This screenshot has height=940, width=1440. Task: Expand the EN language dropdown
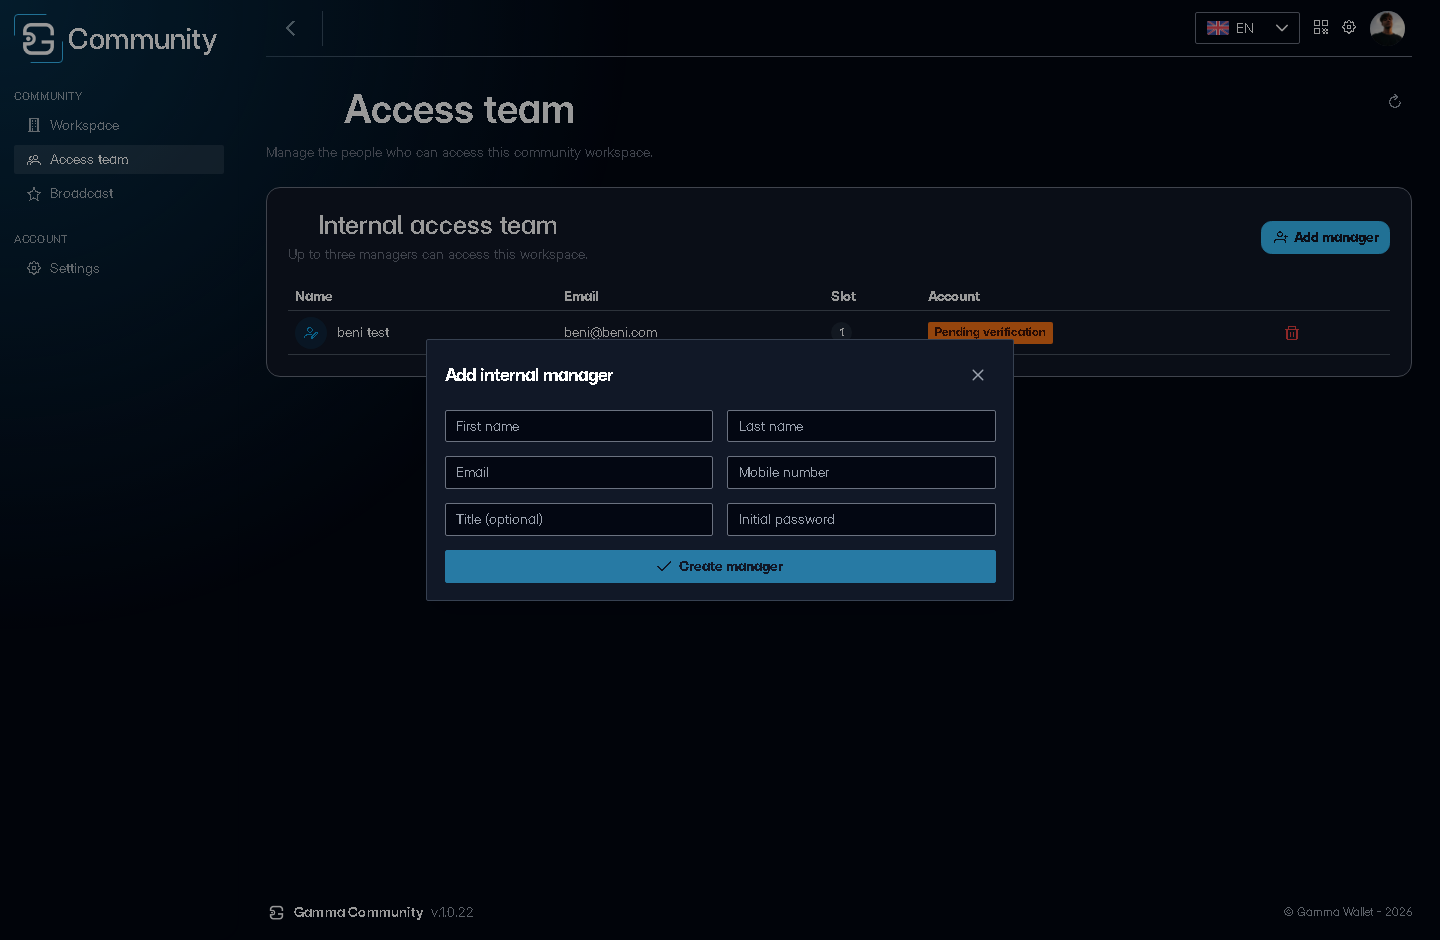[x=1247, y=28]
